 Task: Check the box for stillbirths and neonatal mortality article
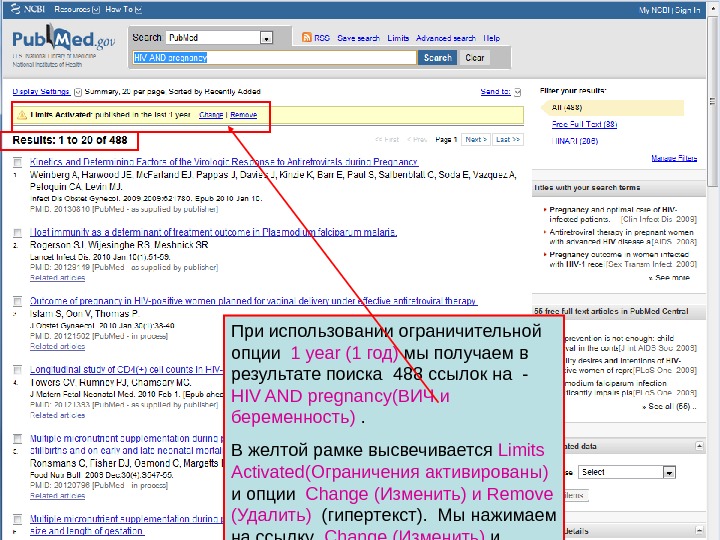17,439
